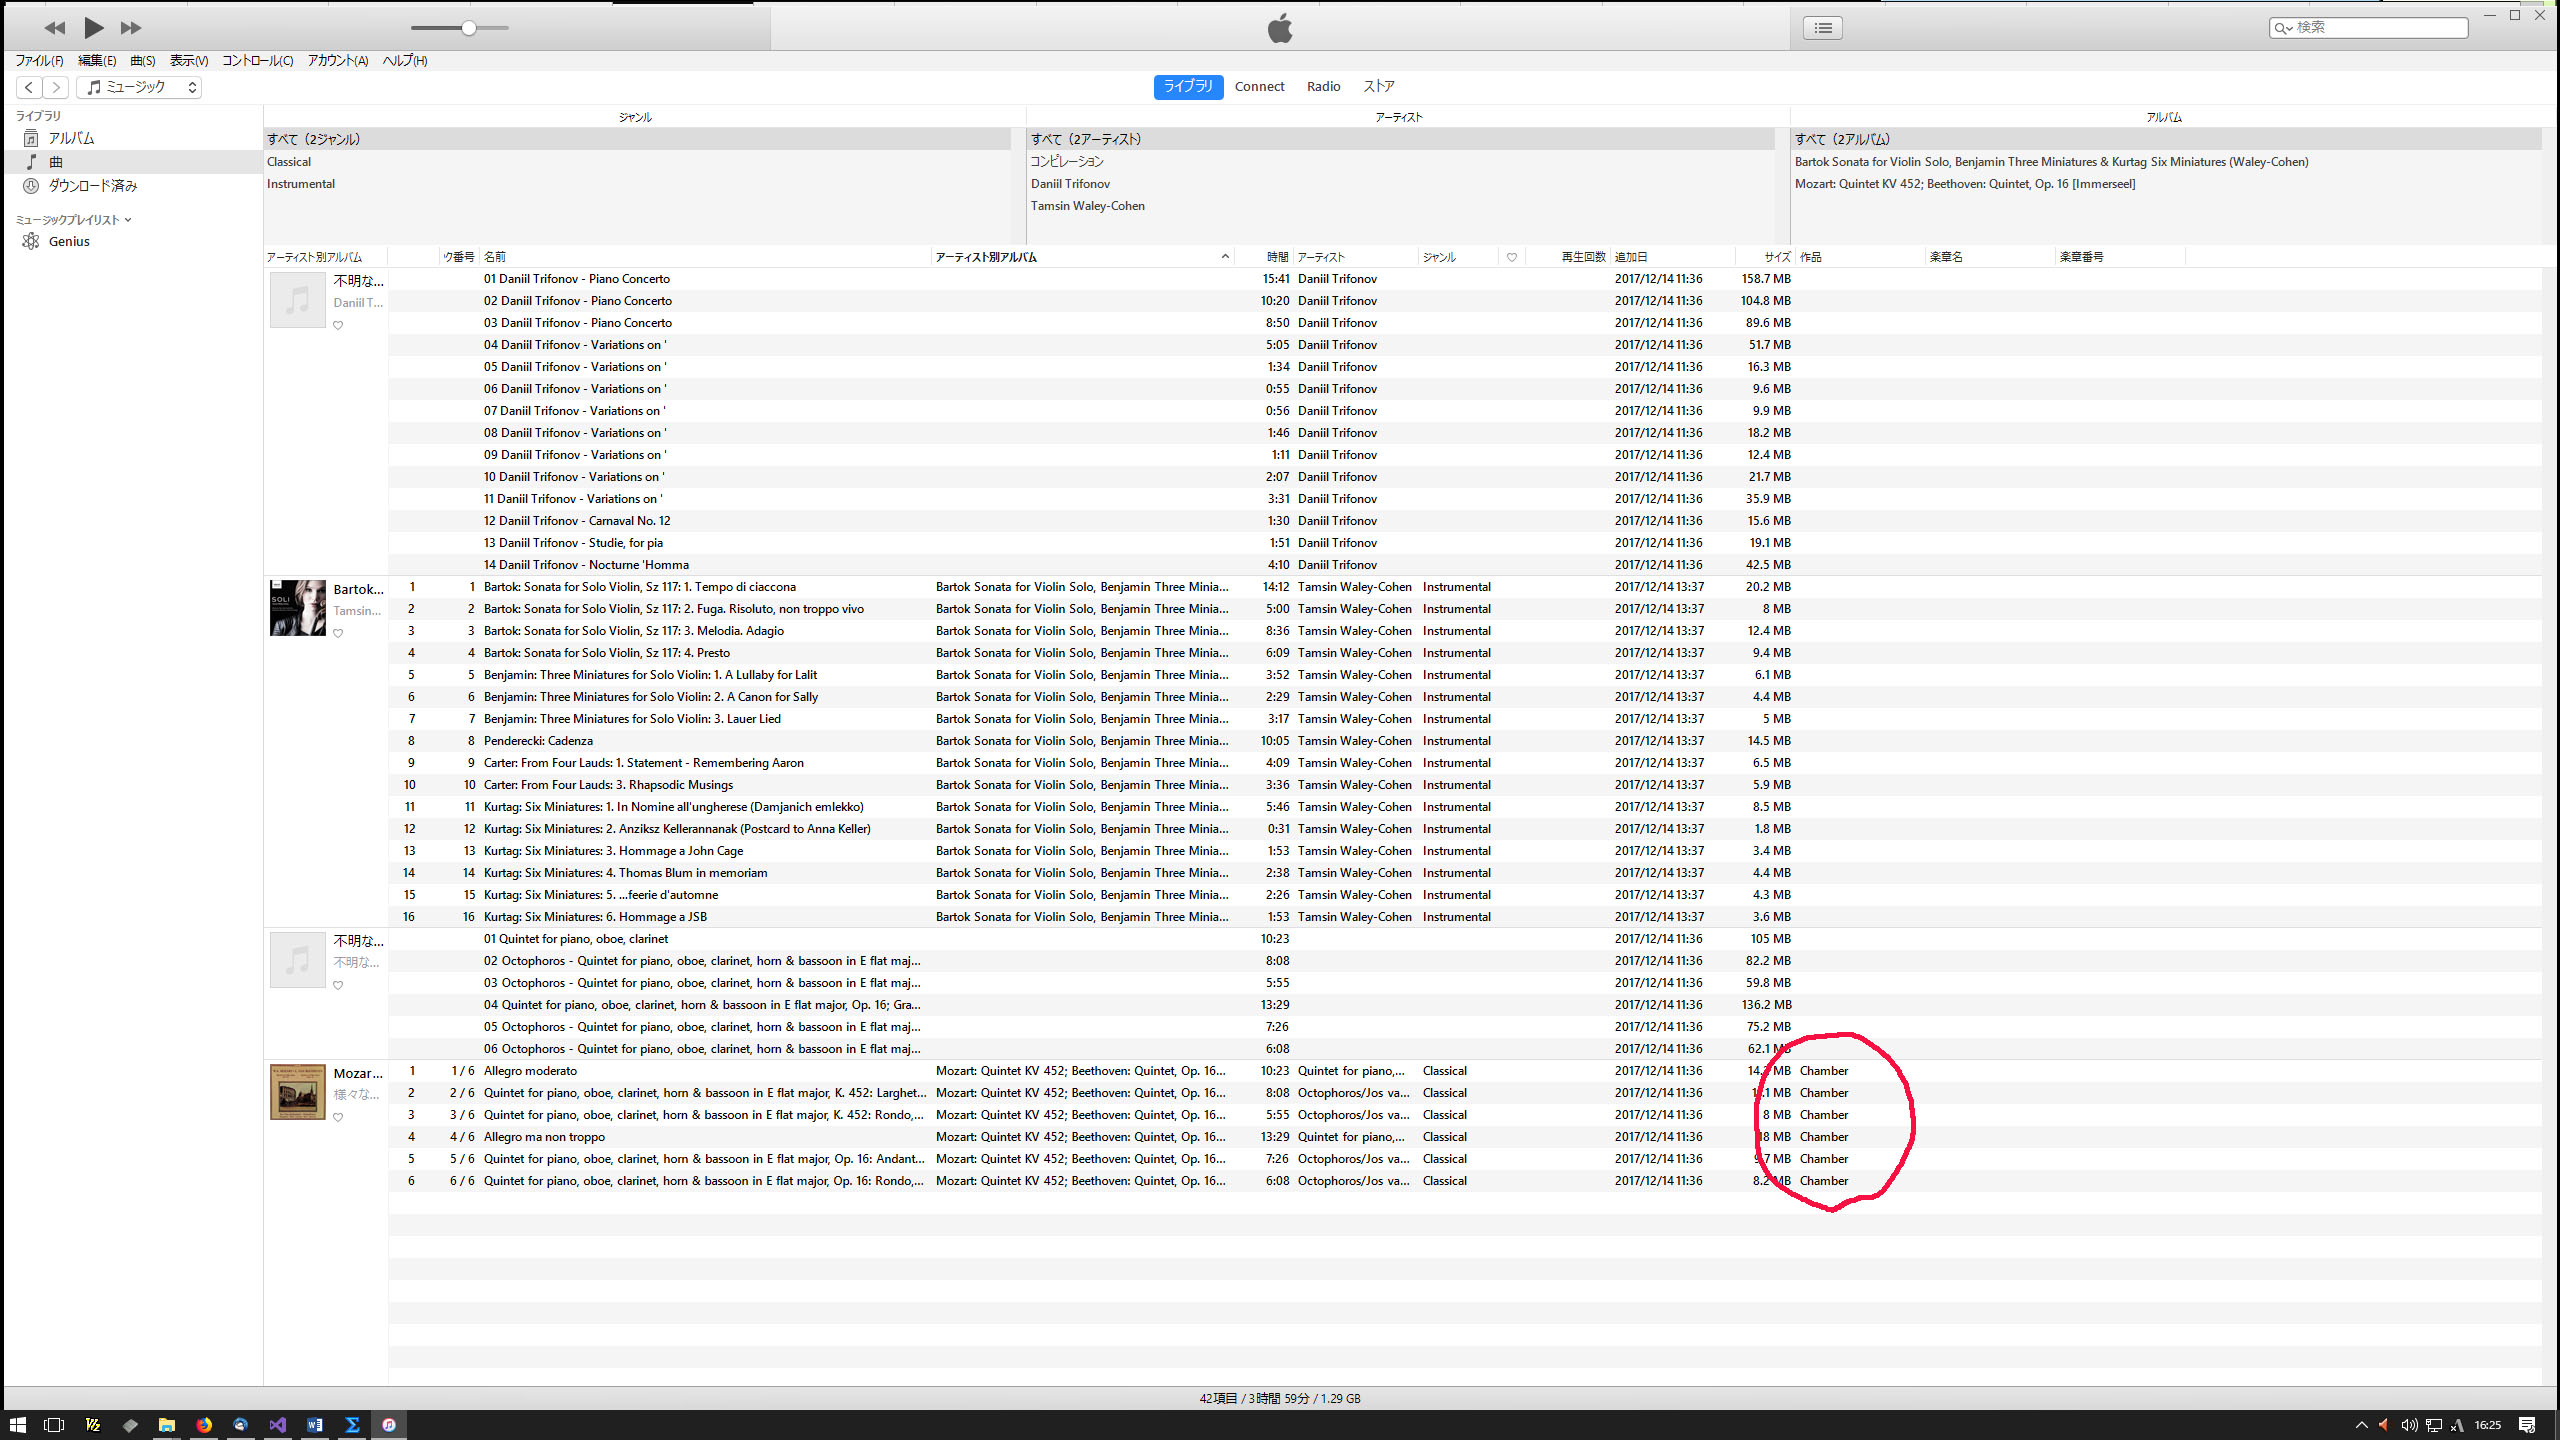The height and width of the screenshot is (1440, 2560).
Task: Toggle love heart under Mozart album artwork
Action: pyautogui.click(x=338, y=1117)
